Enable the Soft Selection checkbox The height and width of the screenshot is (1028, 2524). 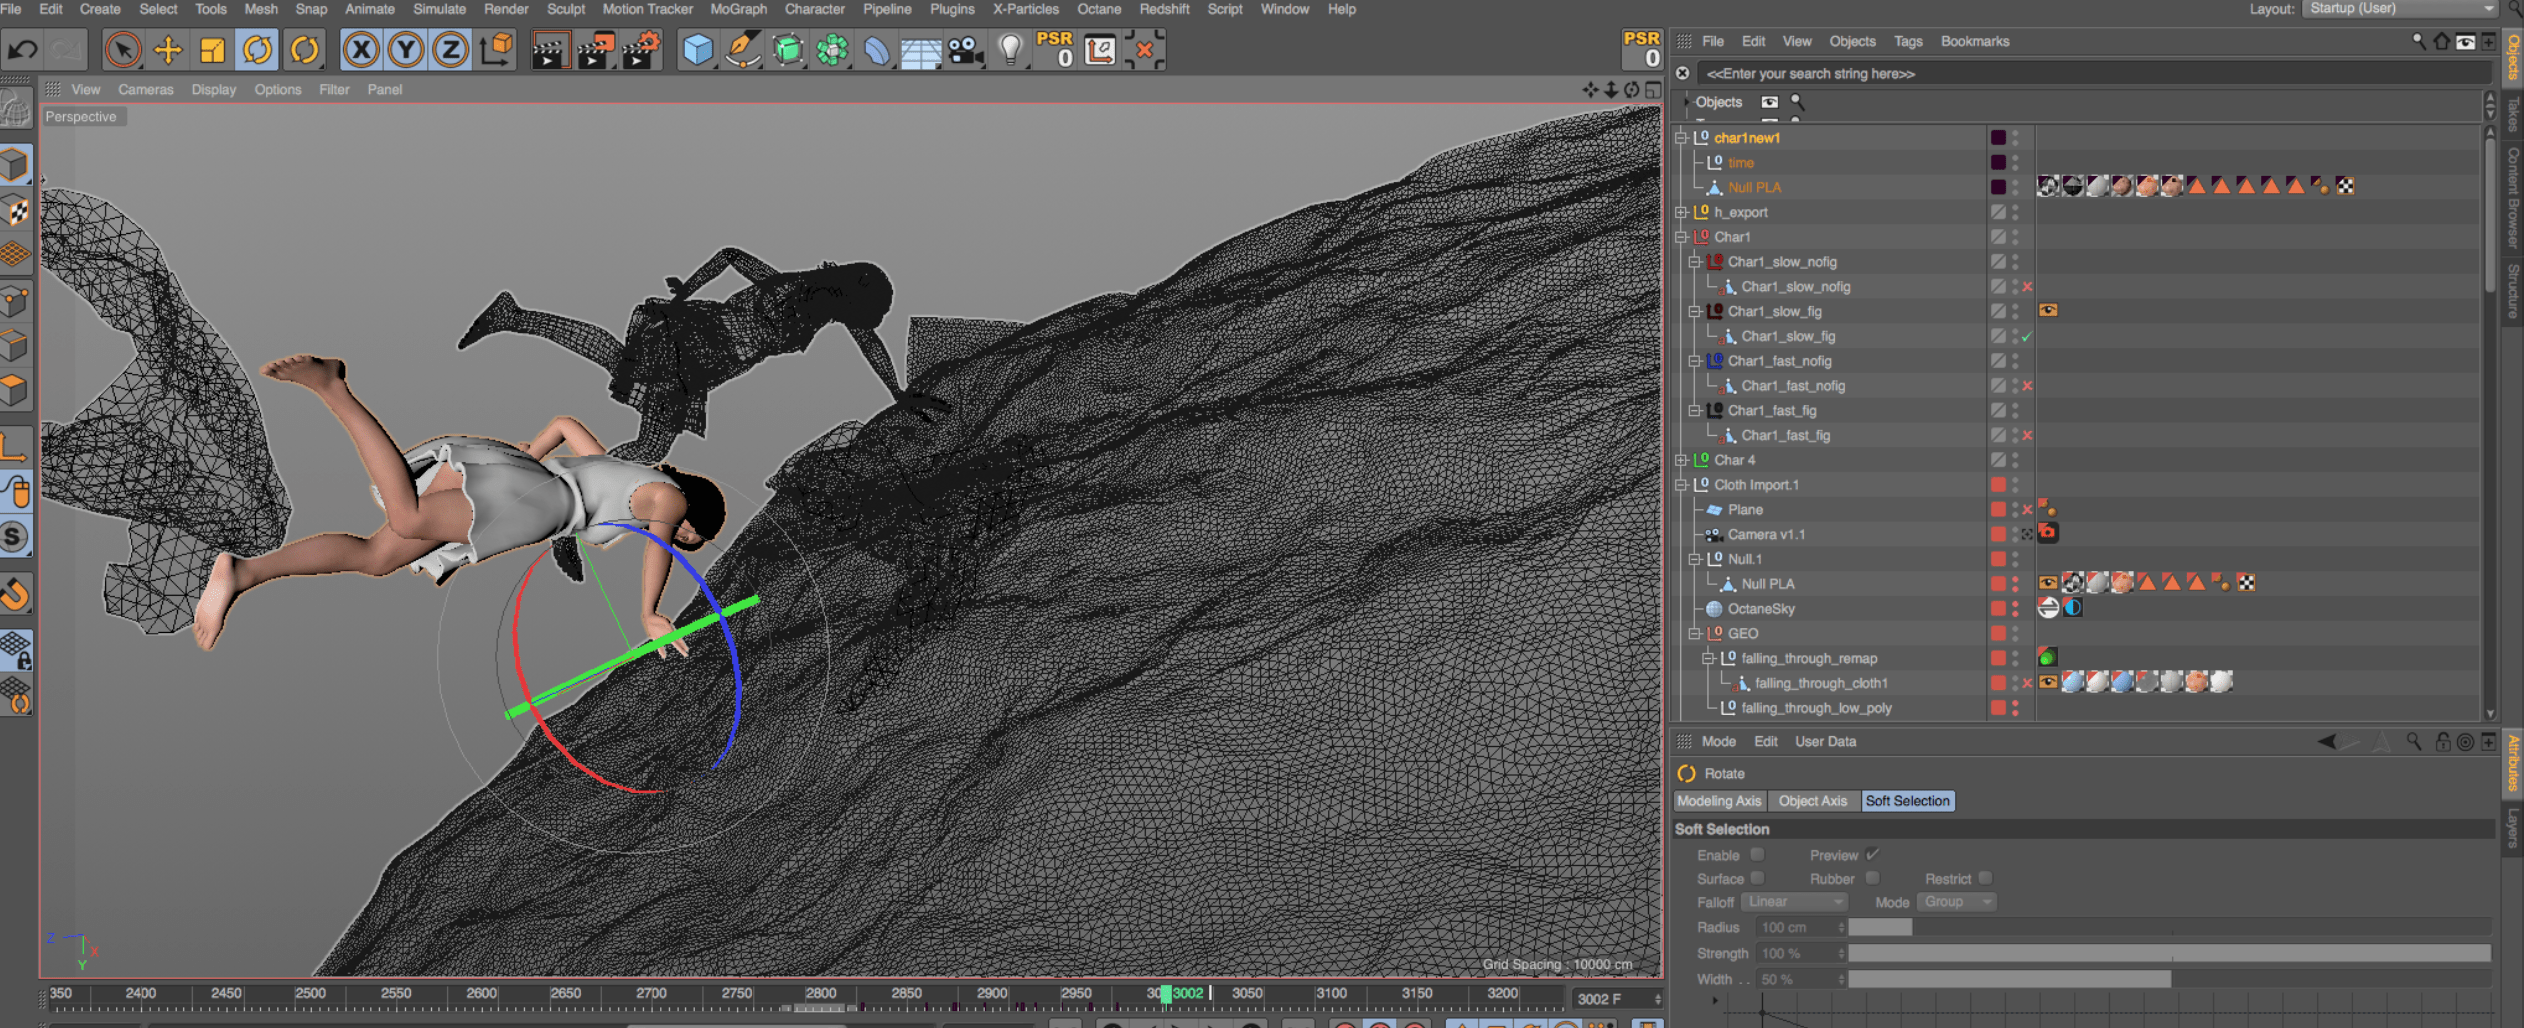[x=1757, y=855]
